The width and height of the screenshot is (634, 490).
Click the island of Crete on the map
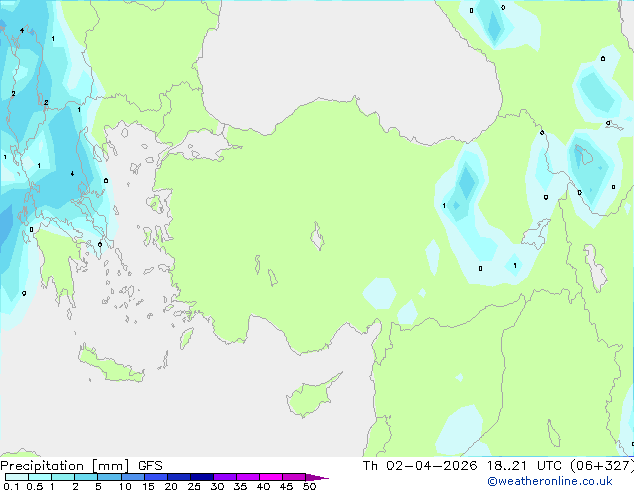tap(110, 365)
